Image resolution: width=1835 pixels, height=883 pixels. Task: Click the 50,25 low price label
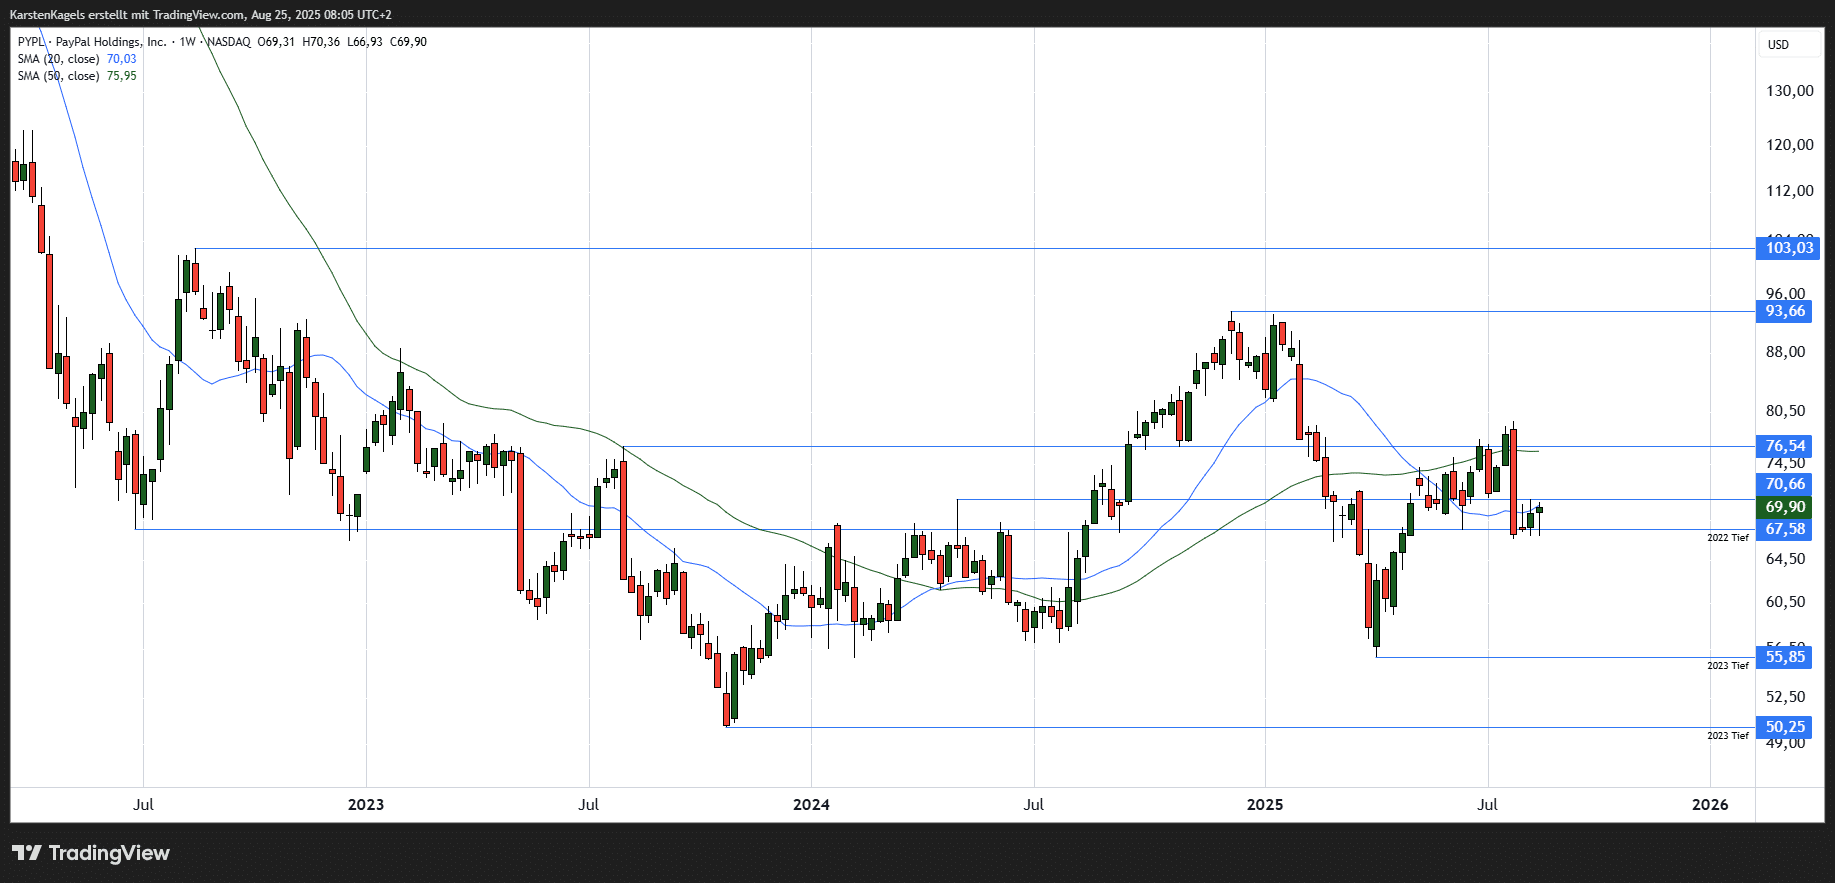[1786, 727]
